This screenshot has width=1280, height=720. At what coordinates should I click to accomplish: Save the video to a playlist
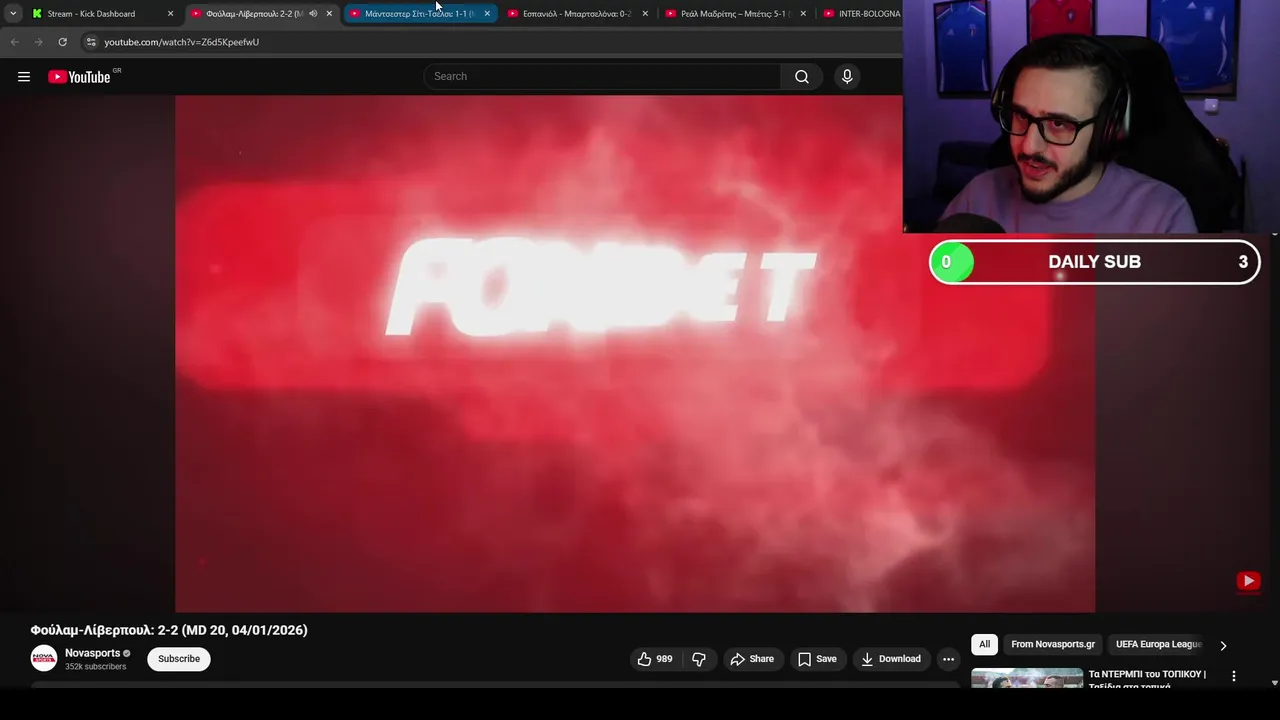click(817, 659)
